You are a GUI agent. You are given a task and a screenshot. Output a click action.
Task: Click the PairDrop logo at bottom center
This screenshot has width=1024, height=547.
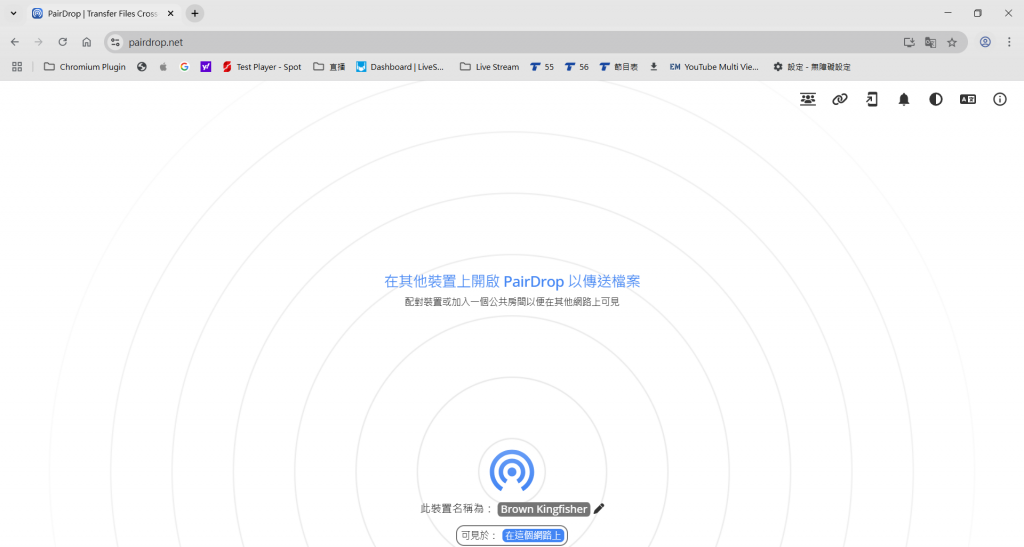(512, 471)
